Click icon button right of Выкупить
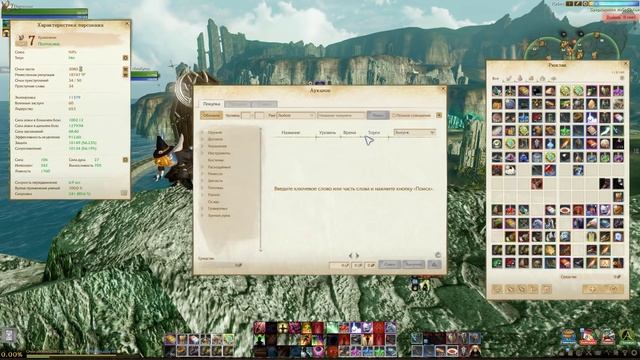The width and height of the screenshot is (640, 360). pyautogui.click(x=434, y=264)
